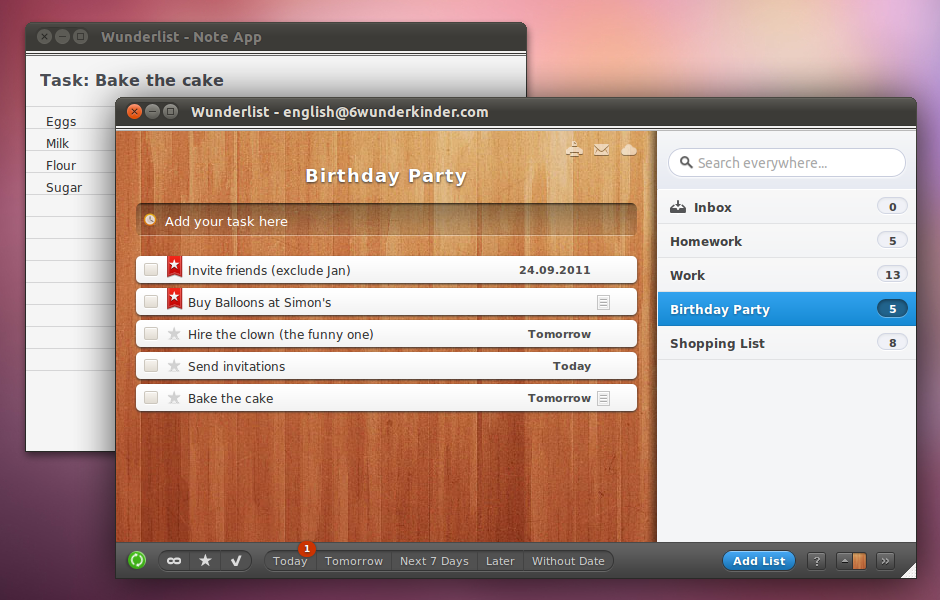Star the Send invitations task
This screenshot has width=940, height=600.
pyautogui.click(x=174, y=366)
